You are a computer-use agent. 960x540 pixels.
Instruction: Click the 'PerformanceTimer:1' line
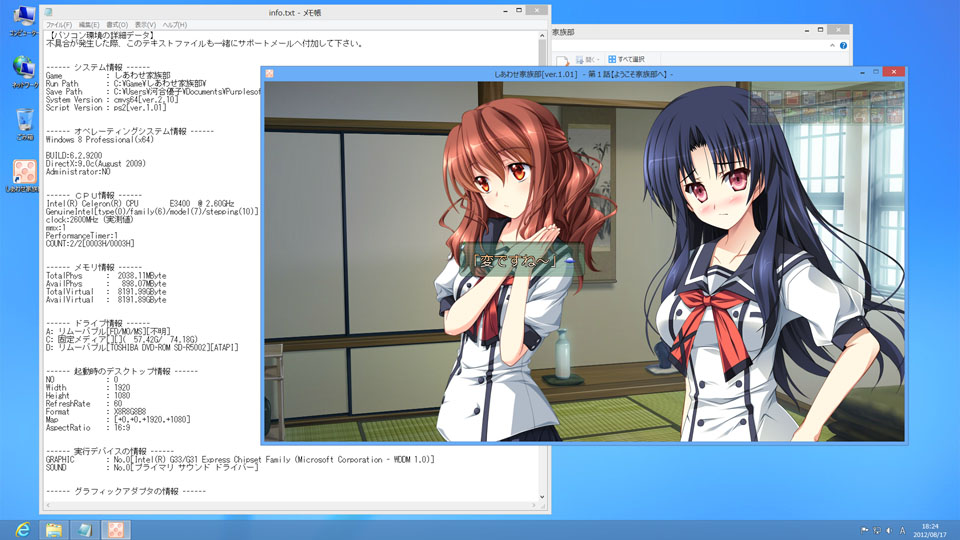pos(82,235)
